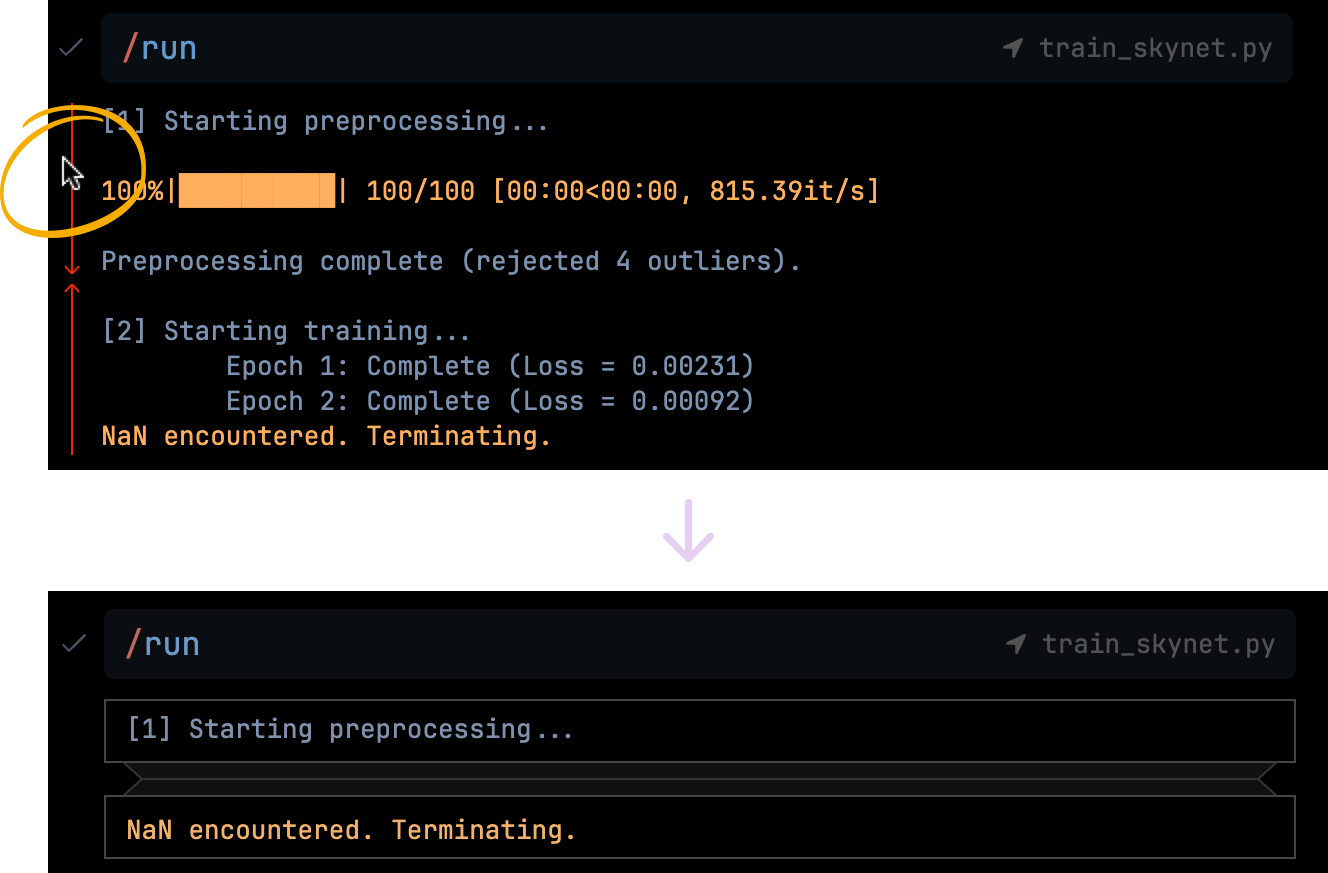Click the Preprocessing complete outliers message
The width and height of the screenshot is (1328, 873).
pos(449,261)
